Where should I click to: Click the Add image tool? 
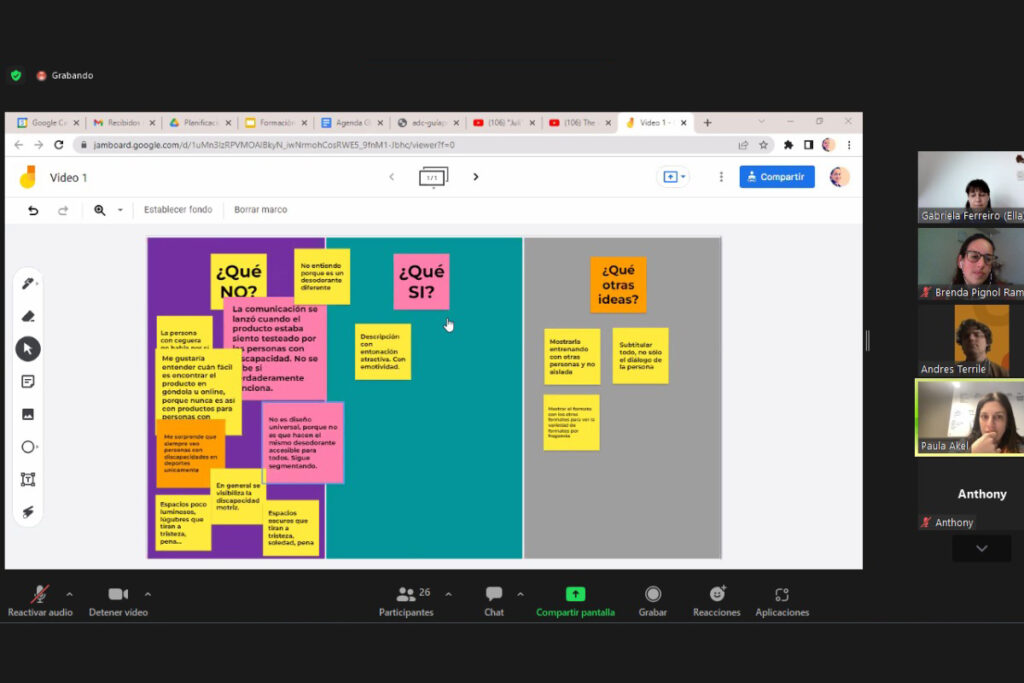point(28,414)
